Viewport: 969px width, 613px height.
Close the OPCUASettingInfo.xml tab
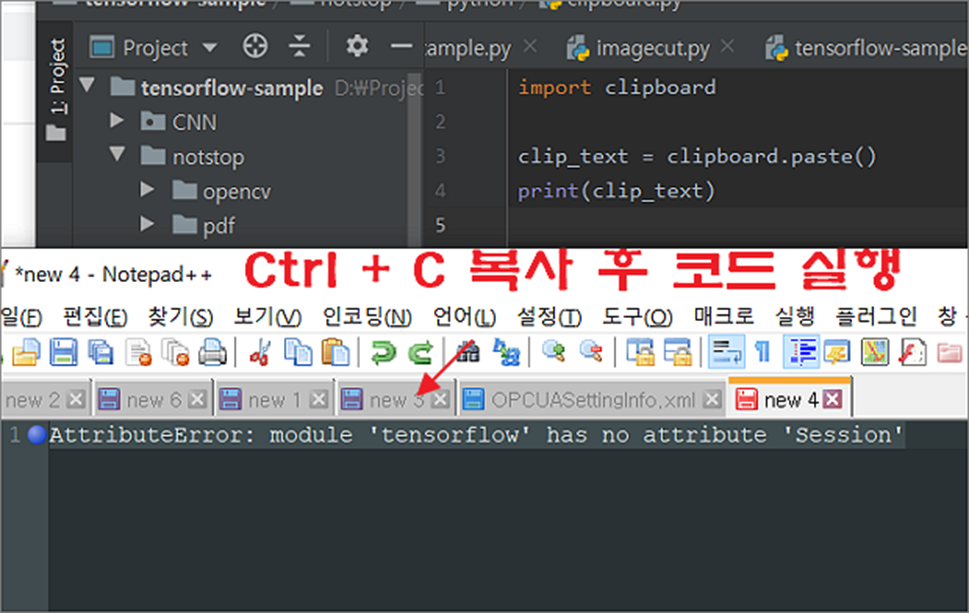(x=713, y=400)
